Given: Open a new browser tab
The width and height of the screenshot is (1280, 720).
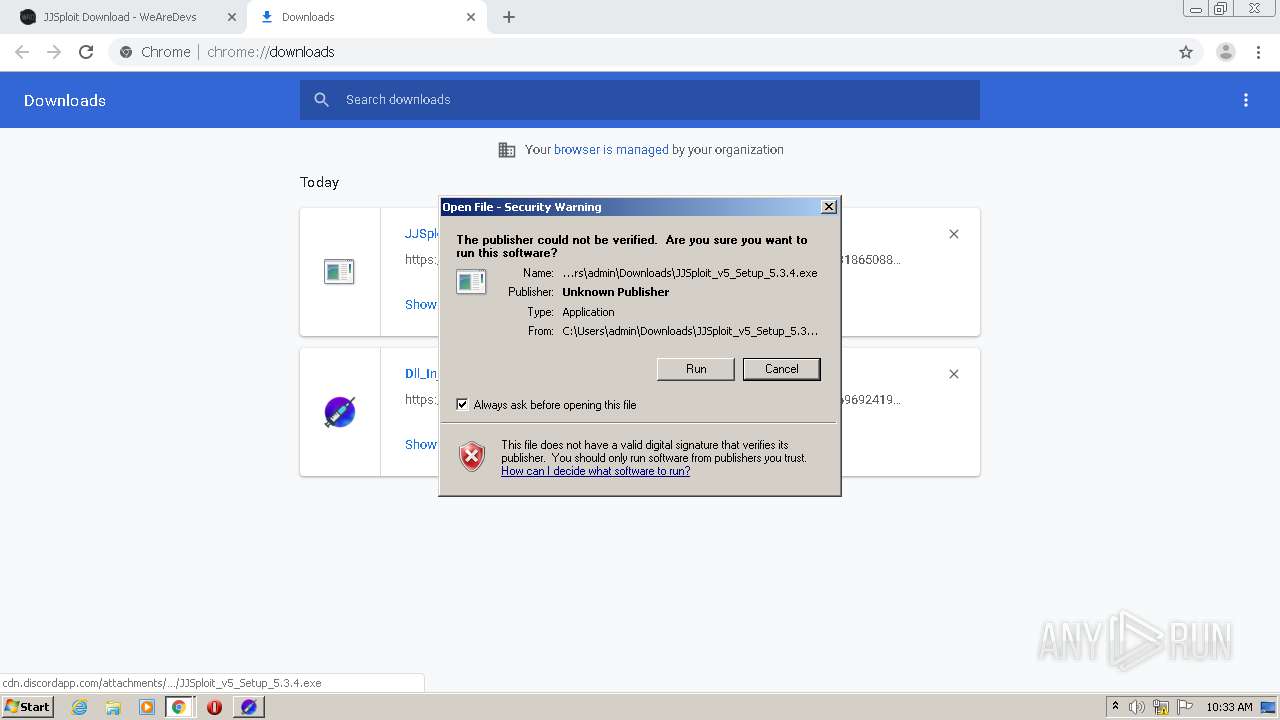Looking at the screenshot, I should (509, 17).
